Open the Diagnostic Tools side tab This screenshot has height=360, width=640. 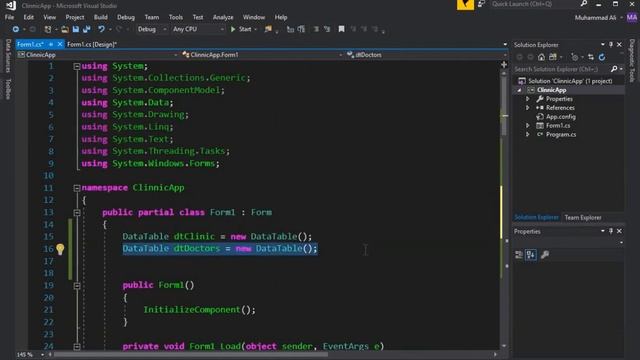point(632,60)
